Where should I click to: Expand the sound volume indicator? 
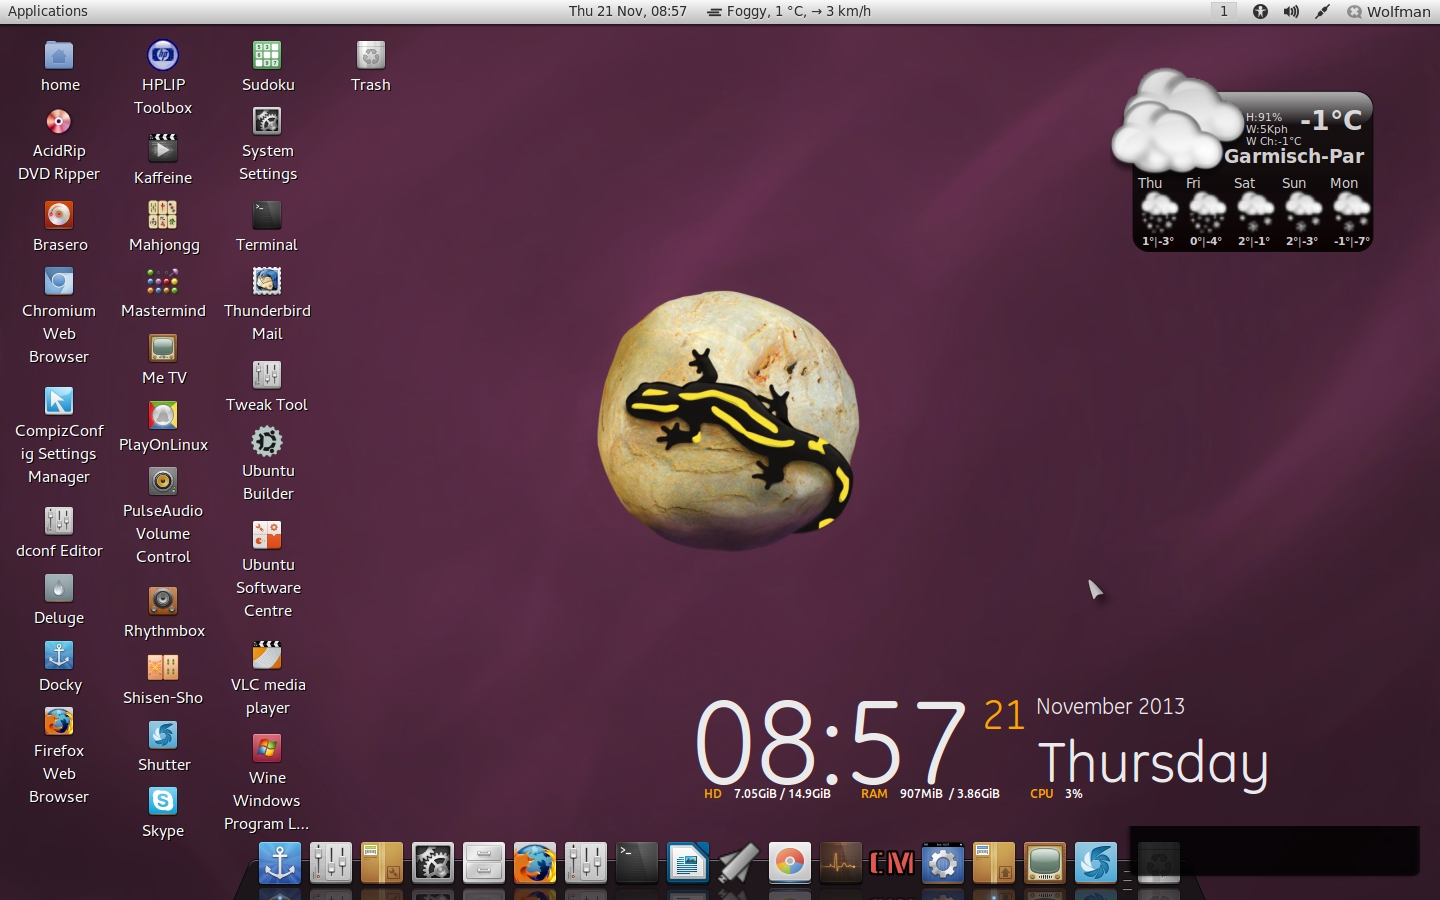[x=1291, y=11]
